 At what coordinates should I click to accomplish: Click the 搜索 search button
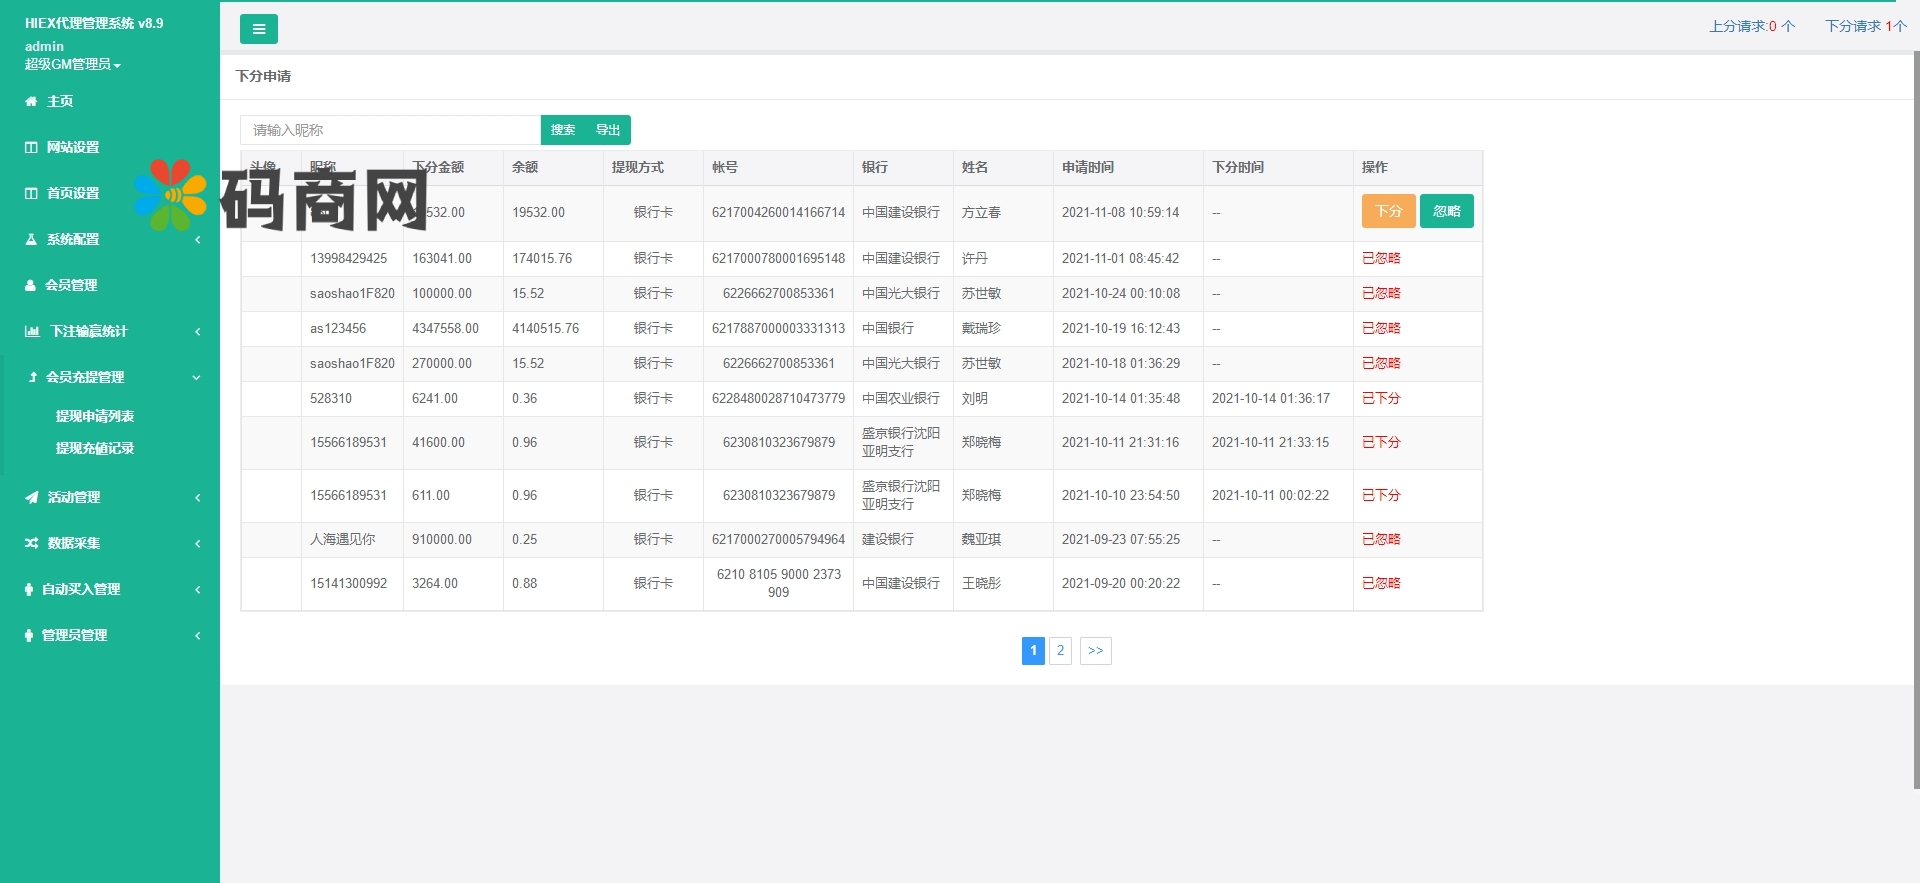[x=563, y=130]
